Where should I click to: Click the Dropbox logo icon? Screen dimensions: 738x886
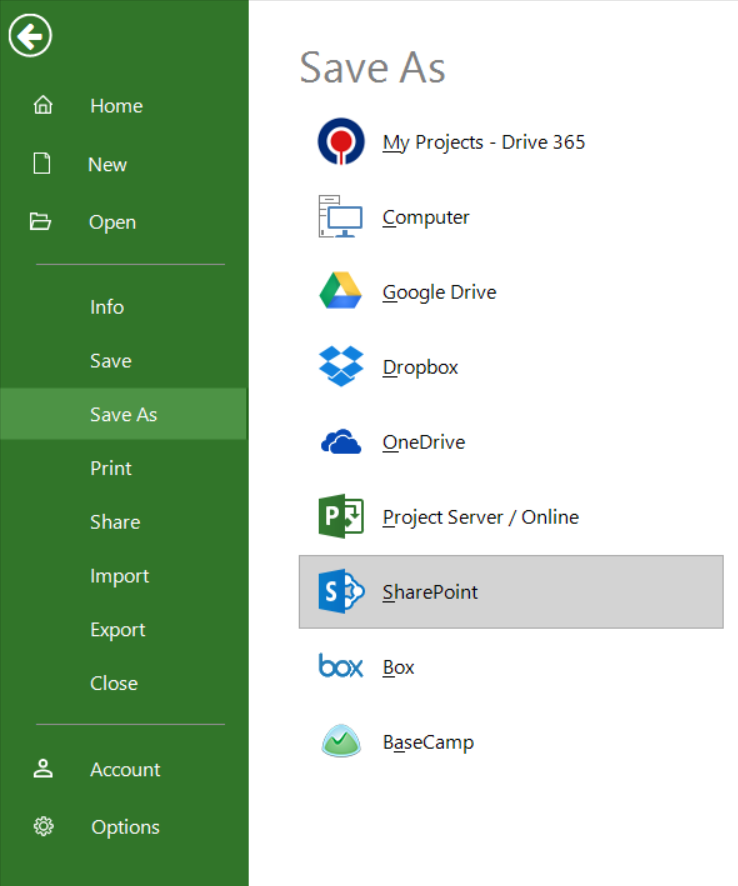(x=341, y=366)
